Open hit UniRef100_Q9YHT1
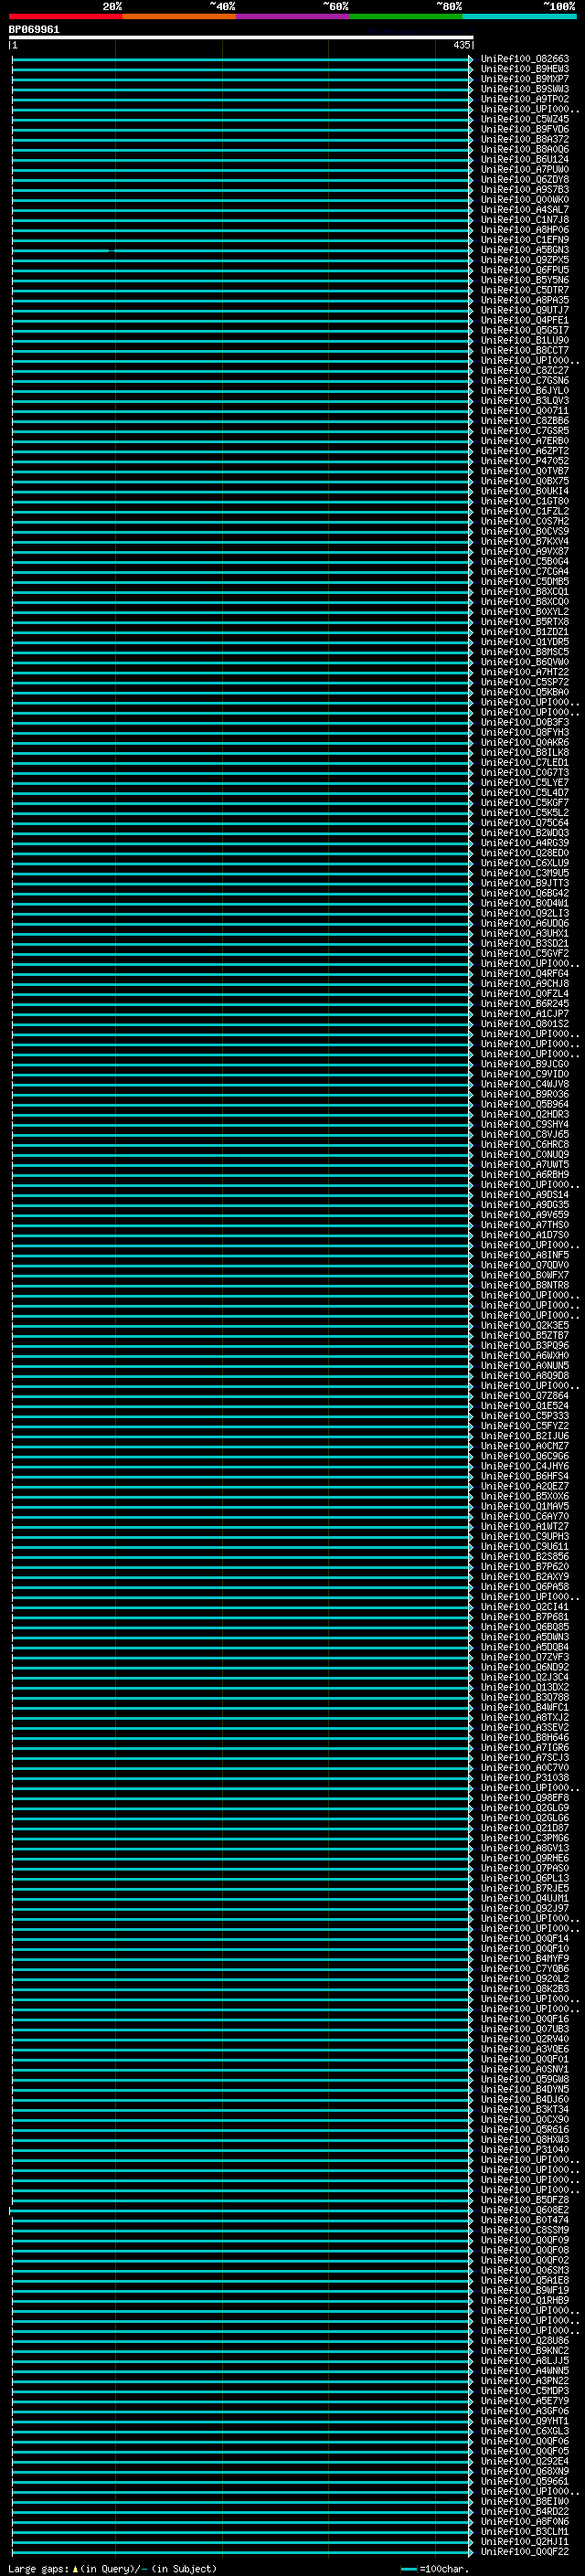Viewport: 585px width, 2576px height. click(524, 2420)
